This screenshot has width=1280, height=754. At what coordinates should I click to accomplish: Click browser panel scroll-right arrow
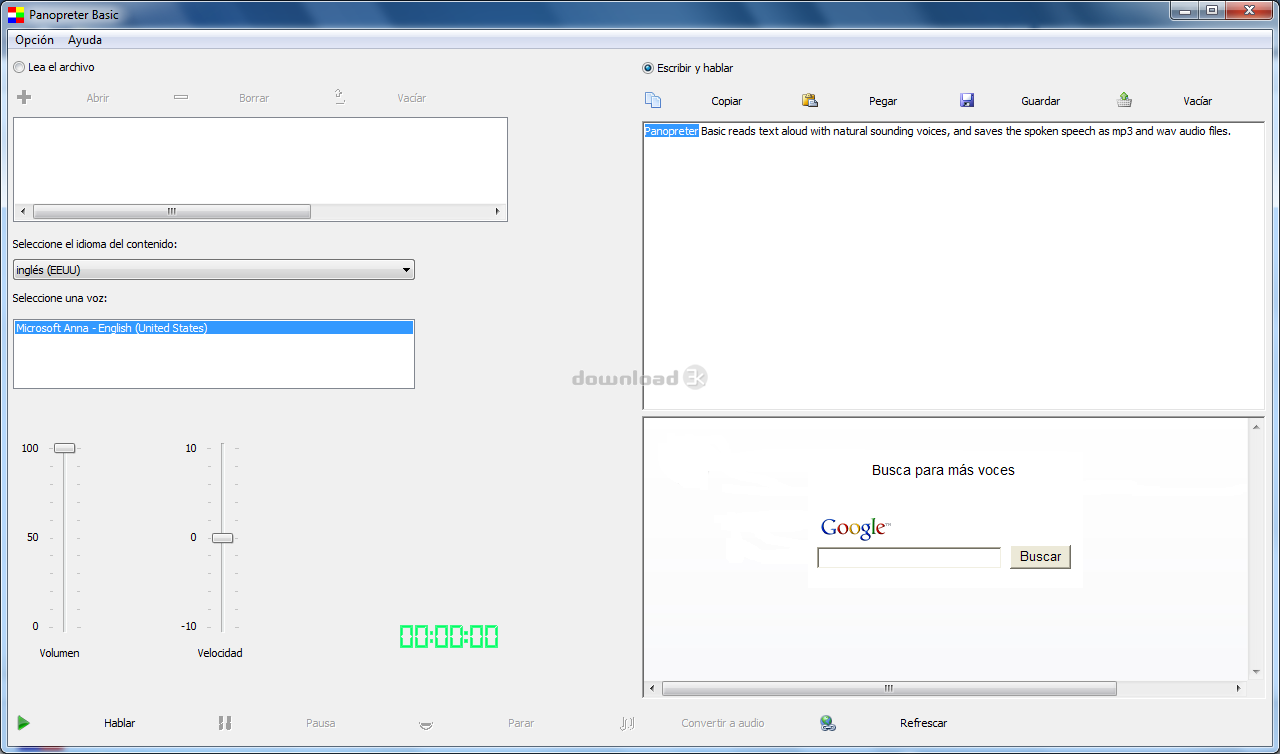(x=1239, y=689)
